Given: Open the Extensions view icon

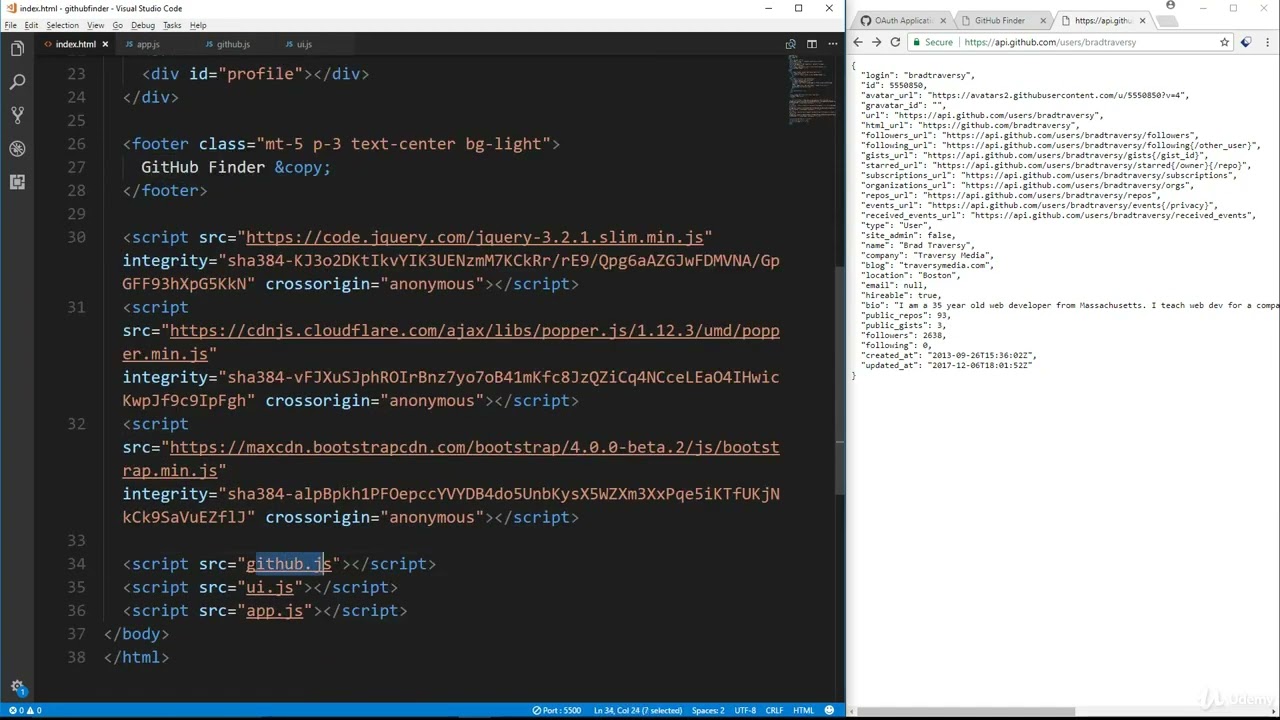Looking at the screenshot, I should pyautogui.click(x=17, y=182).
